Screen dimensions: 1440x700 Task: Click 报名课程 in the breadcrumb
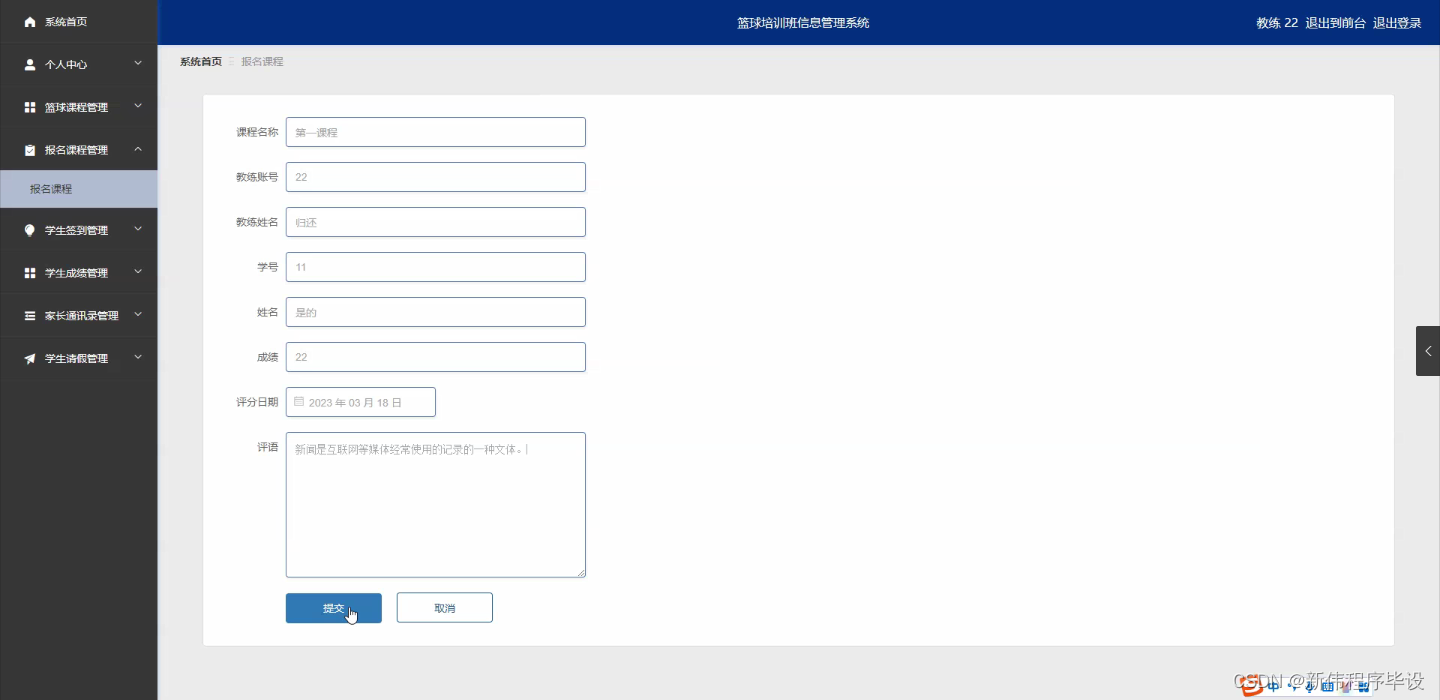pos(262,62)
